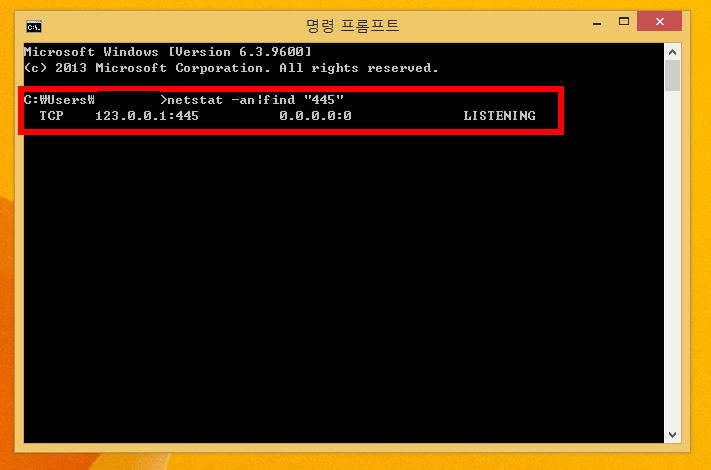
Task: Click the empty scrollbar track below thumb
Action: 672,258
